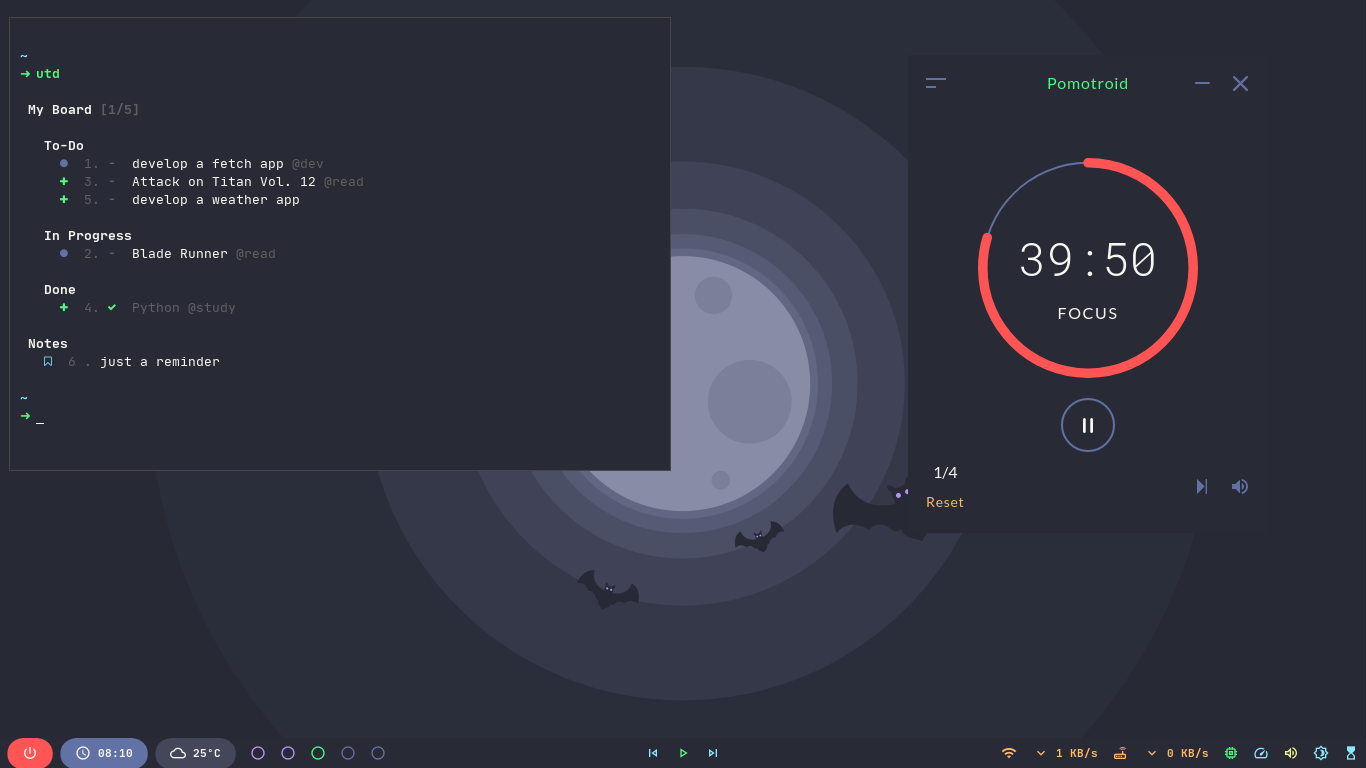Pause the Pomotroid focus timer
This screenshot has width=1366, height=768.
[x=1088, y=425]
